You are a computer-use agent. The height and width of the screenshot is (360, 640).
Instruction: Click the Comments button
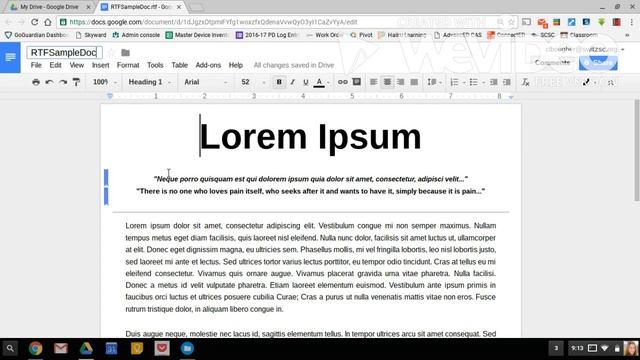[552, 62]
